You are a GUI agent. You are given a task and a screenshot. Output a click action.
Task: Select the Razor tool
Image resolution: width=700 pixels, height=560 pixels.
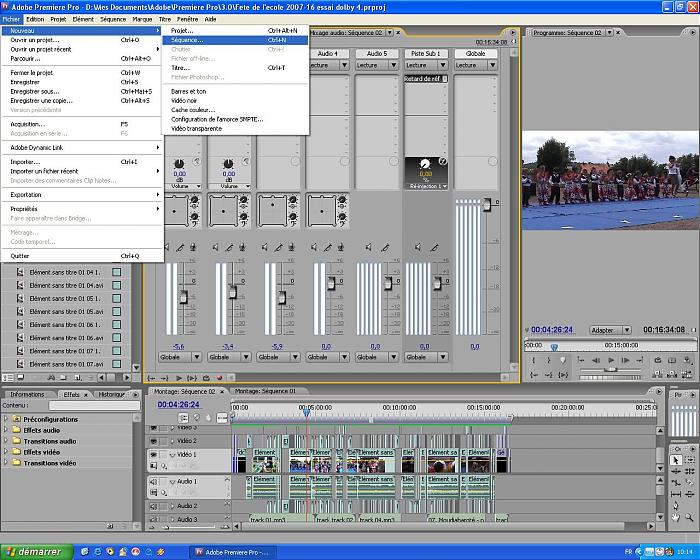689,483
